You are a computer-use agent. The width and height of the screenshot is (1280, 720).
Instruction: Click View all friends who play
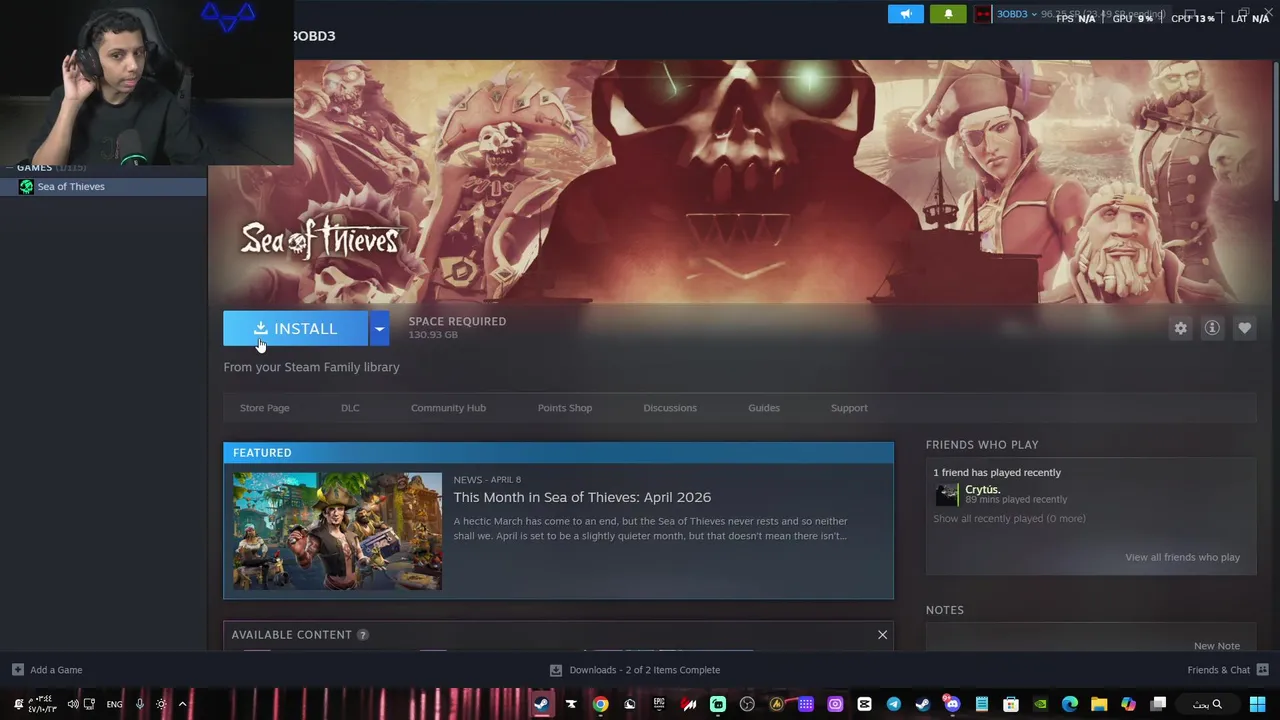pyautogui.click(x=1182, y=558)
